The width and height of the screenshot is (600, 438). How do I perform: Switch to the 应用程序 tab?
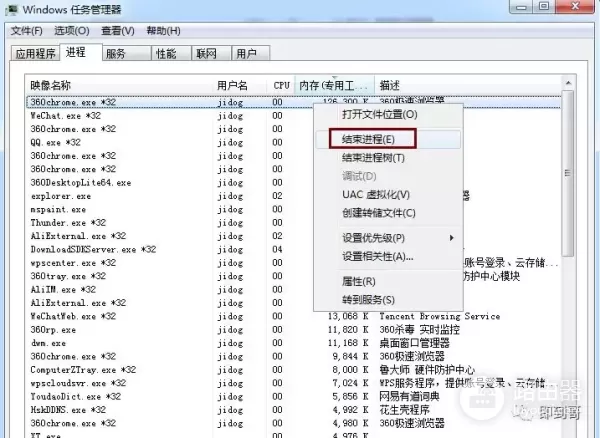(x=36, y=54)
